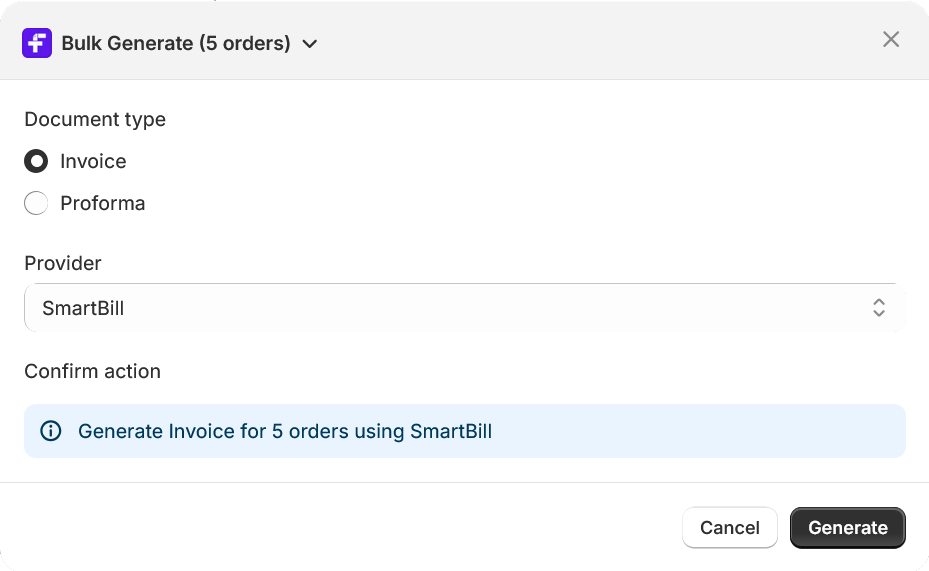
Task: Open the SmartBill provider dropdown
Action: coord(464,308)
